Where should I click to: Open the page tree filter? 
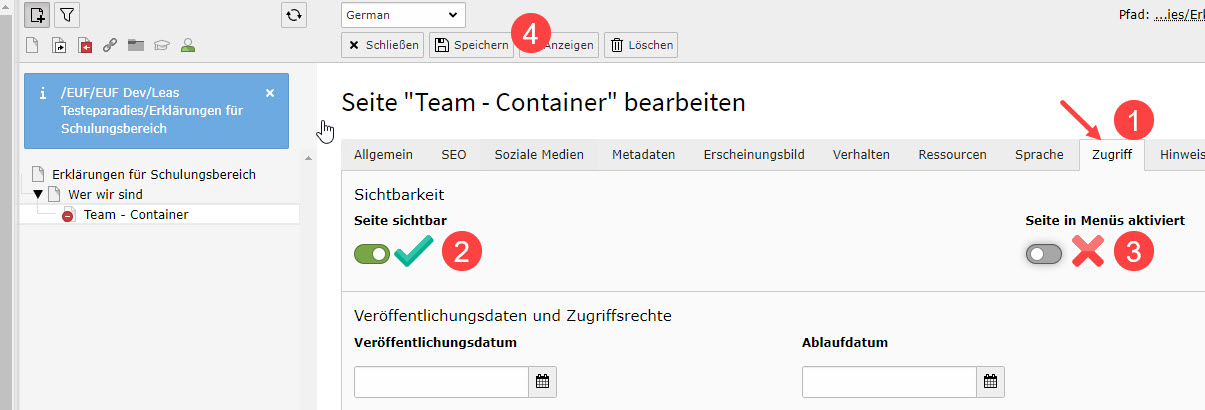[x=68, y=15]
